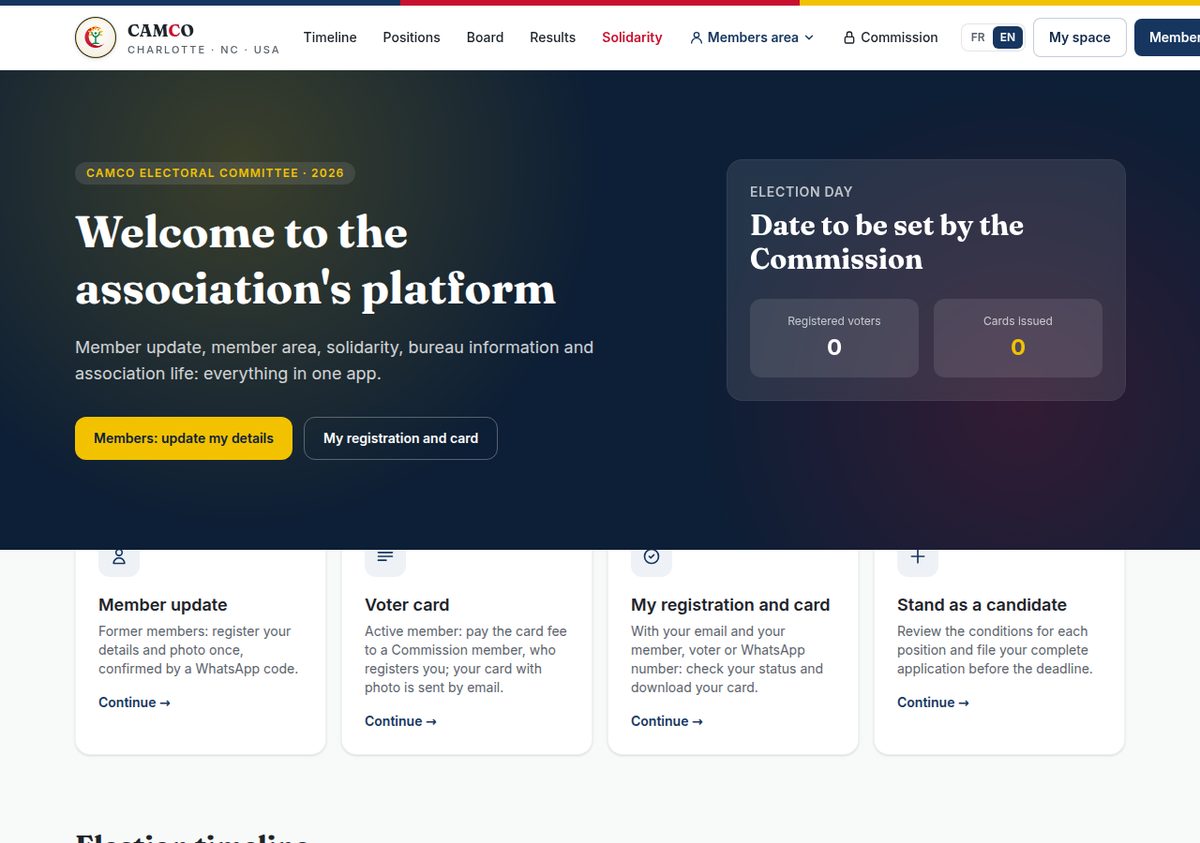1200x843 pixels.
Task: Click the Stand as a candidate heading
Action: pos(982,605)
